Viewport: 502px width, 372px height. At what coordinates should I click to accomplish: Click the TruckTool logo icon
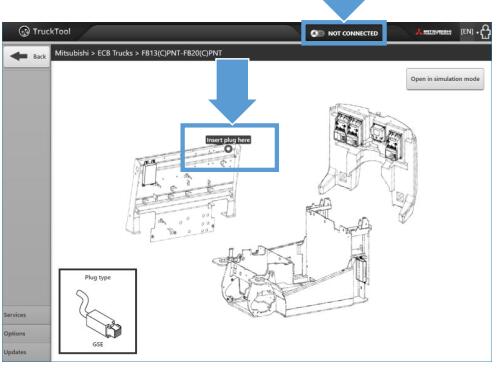(x=24, y=32)
